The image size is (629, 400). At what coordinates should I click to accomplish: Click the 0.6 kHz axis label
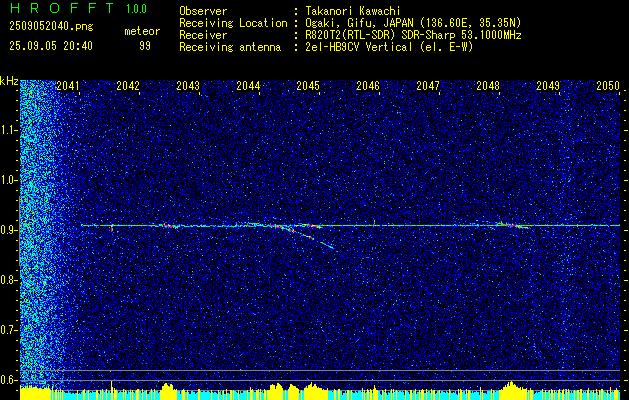[8, 380]
